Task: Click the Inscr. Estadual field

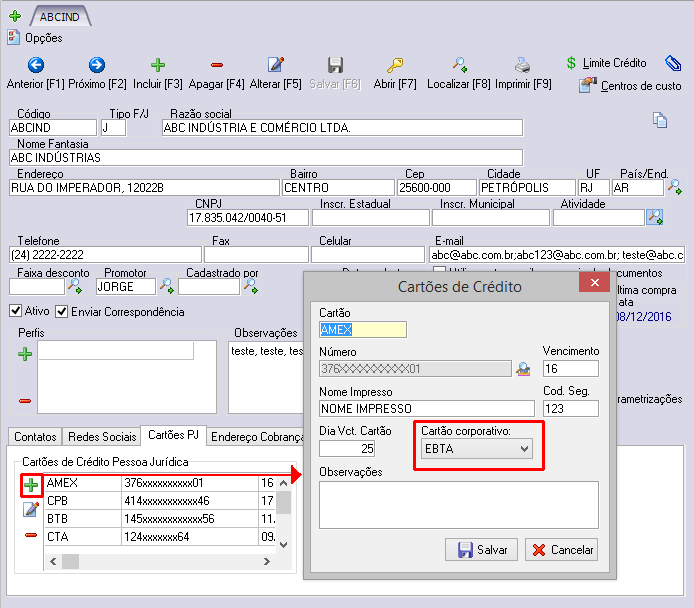Action: coord(370,217)
